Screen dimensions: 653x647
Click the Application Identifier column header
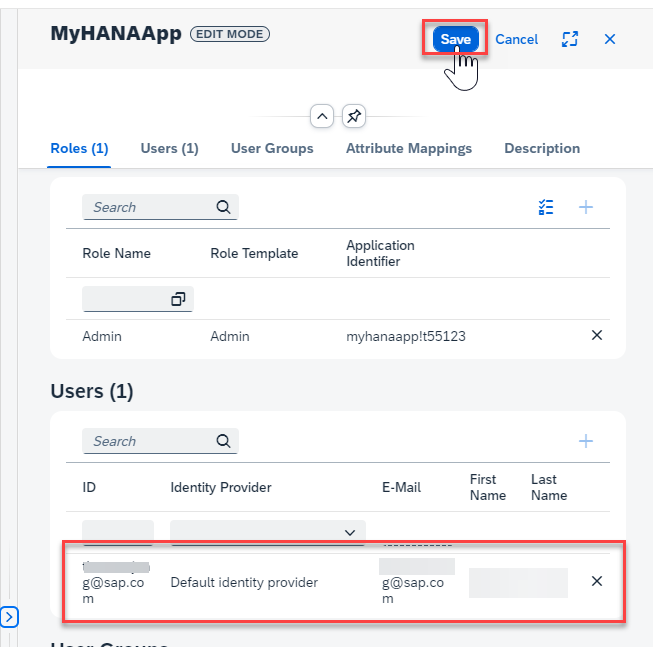(380, 253)
